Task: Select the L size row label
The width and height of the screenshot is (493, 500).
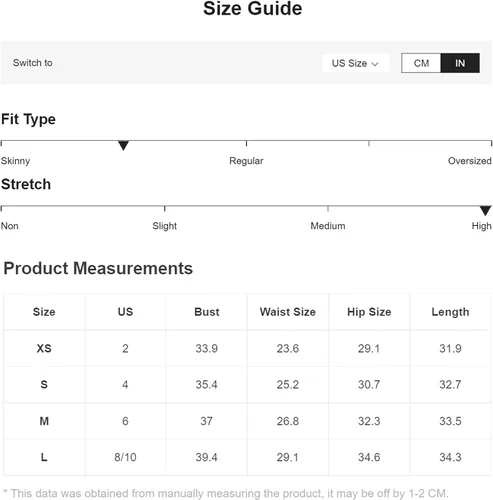Action: [44, 457]
